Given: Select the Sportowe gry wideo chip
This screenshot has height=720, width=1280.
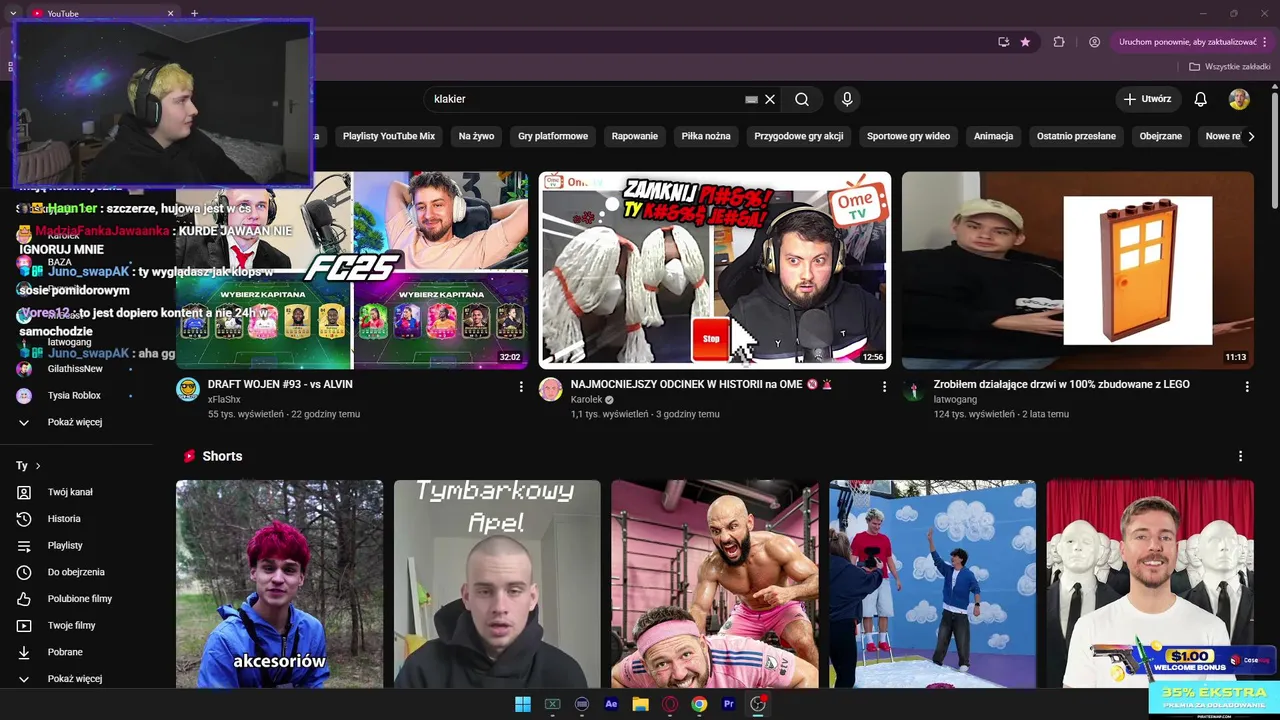Looking at the screenshot, I should click(x=908, y=136).
